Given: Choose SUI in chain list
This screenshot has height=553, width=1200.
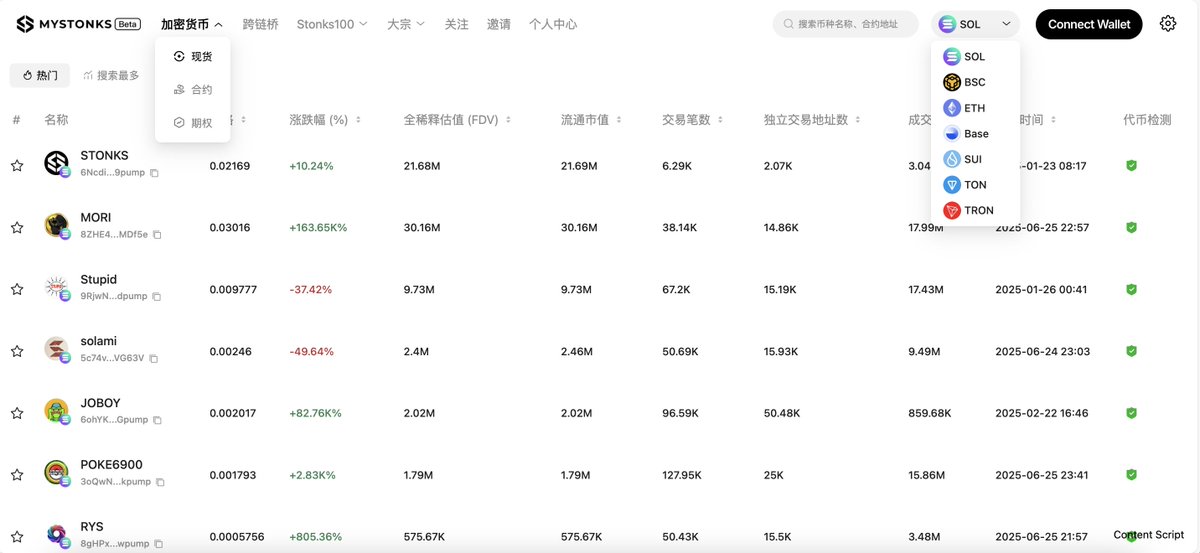Looking at the screenshot, I should 962,159.
